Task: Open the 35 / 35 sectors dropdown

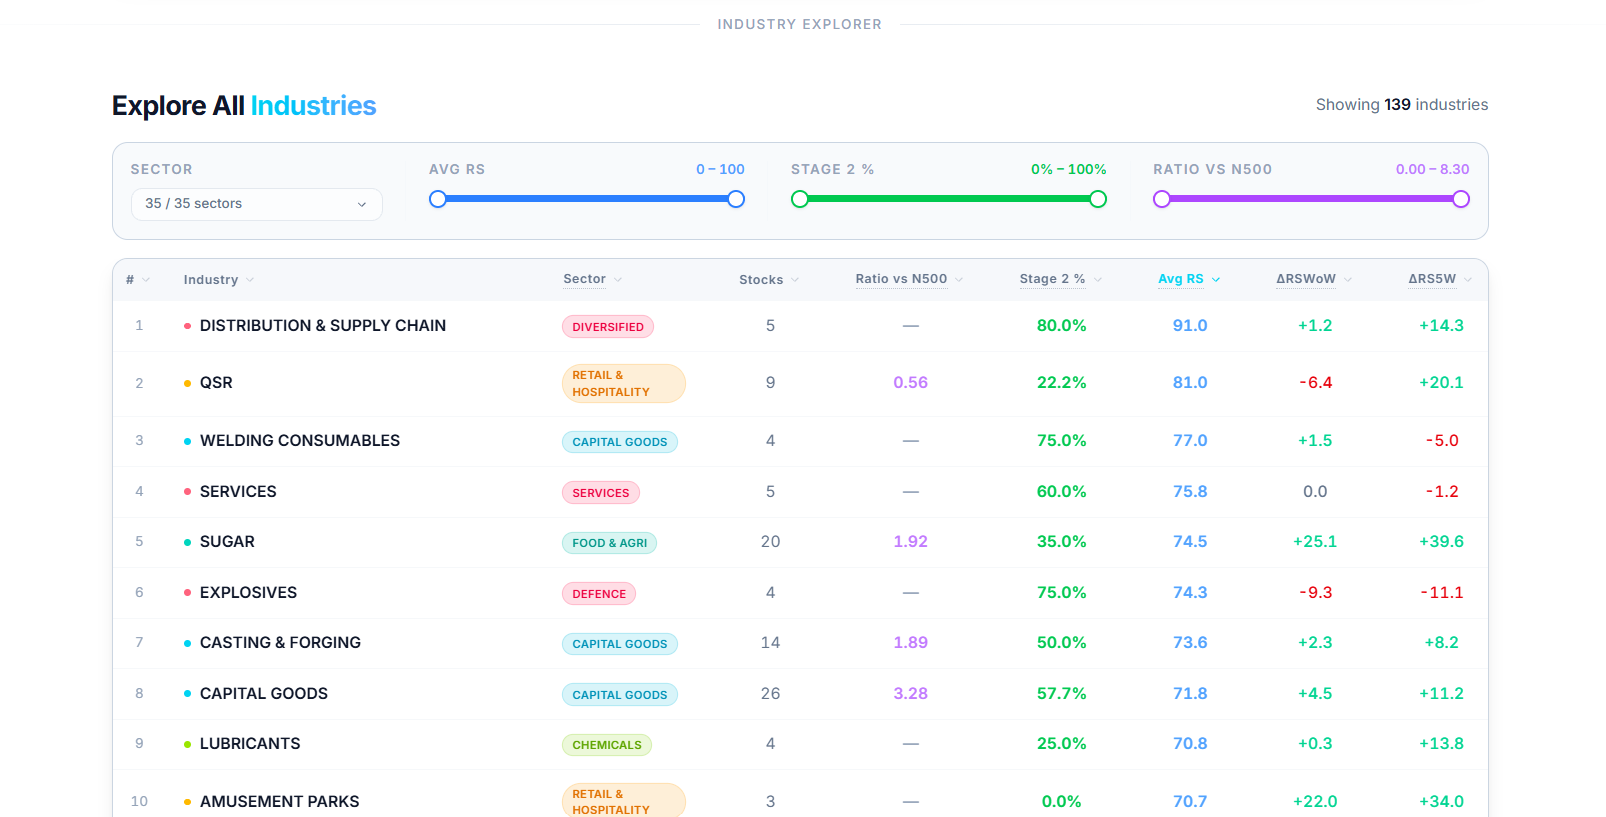Action: click(256, 204)
